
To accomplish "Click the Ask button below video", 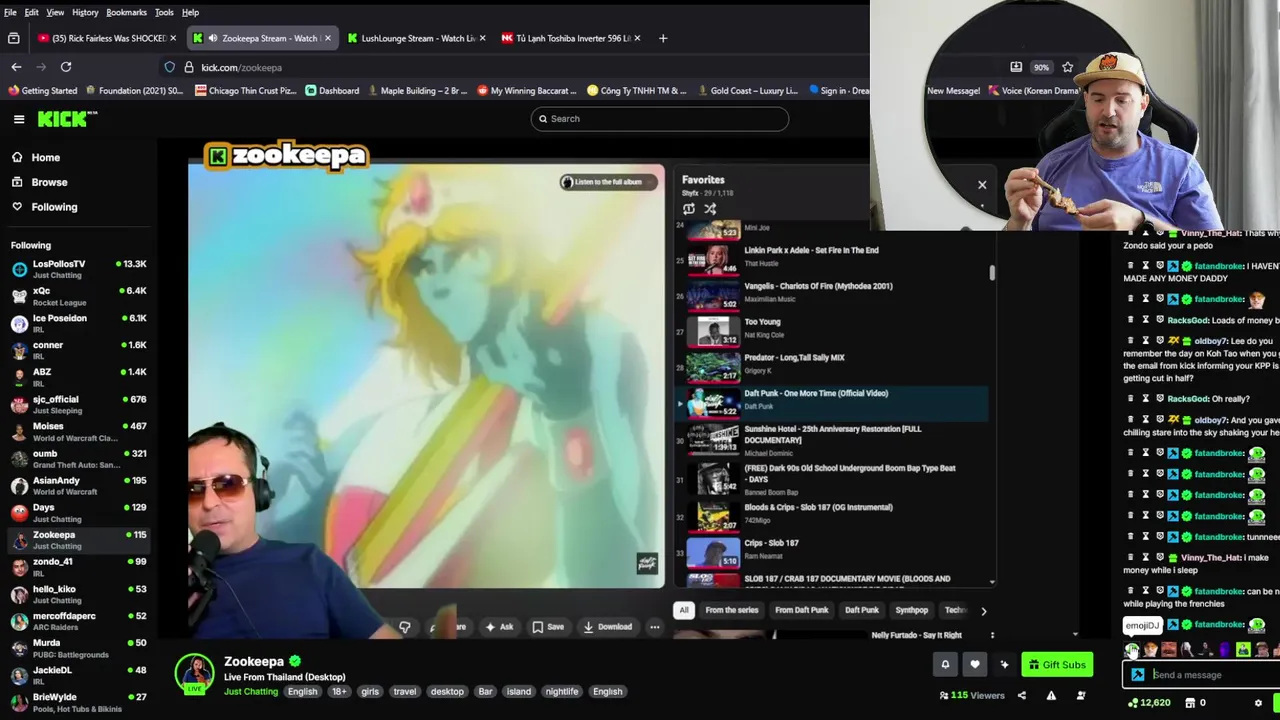I will pos(498,627).
